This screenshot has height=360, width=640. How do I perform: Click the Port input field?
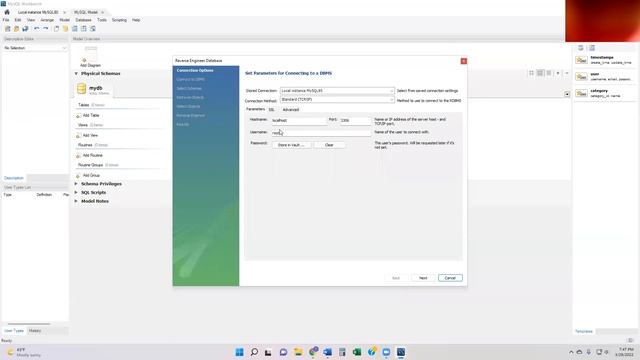[x=355, y=120]
